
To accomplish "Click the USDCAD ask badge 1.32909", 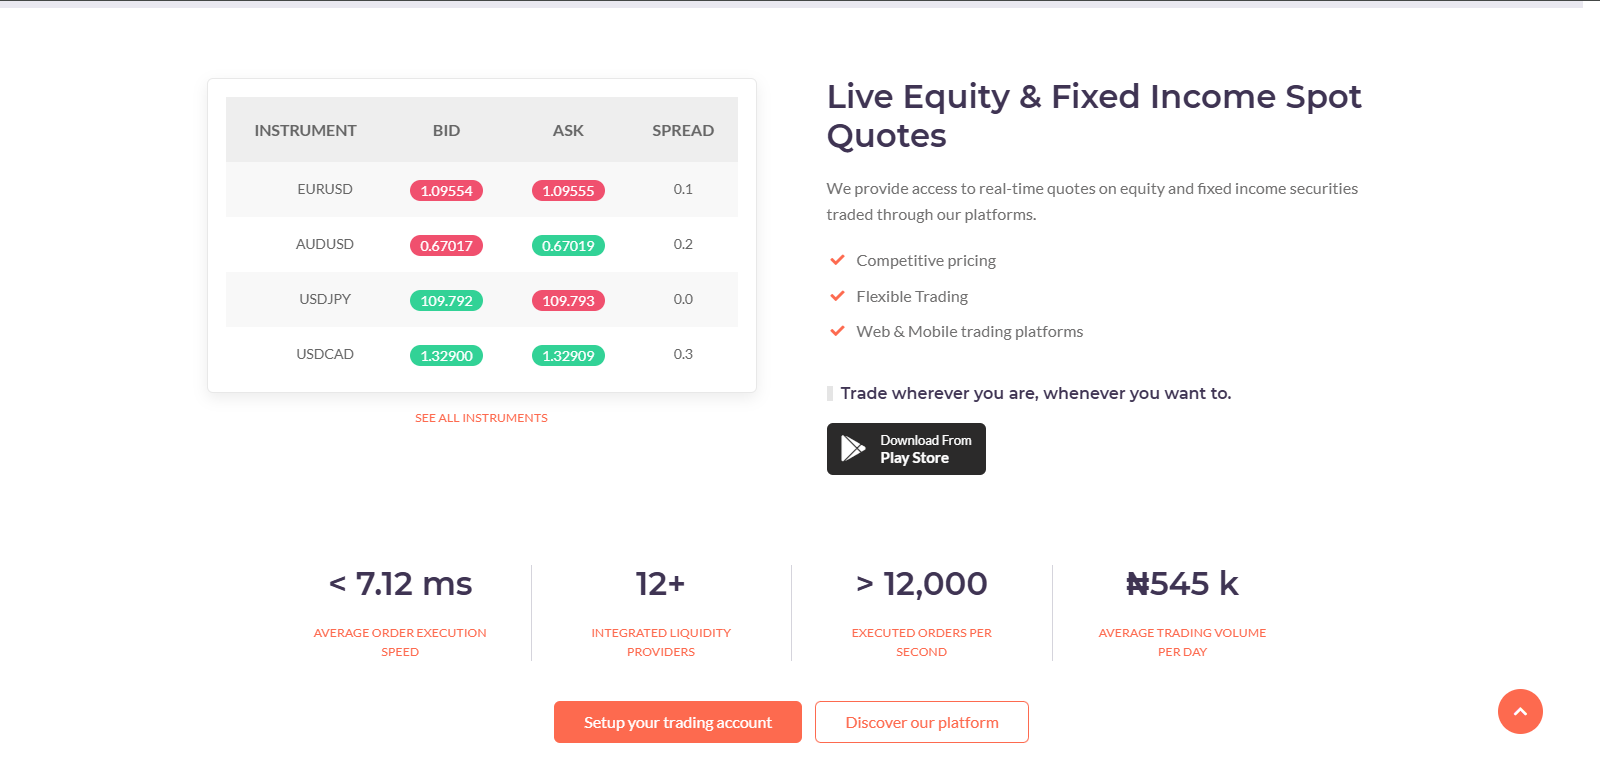I will tap(568, 355).
